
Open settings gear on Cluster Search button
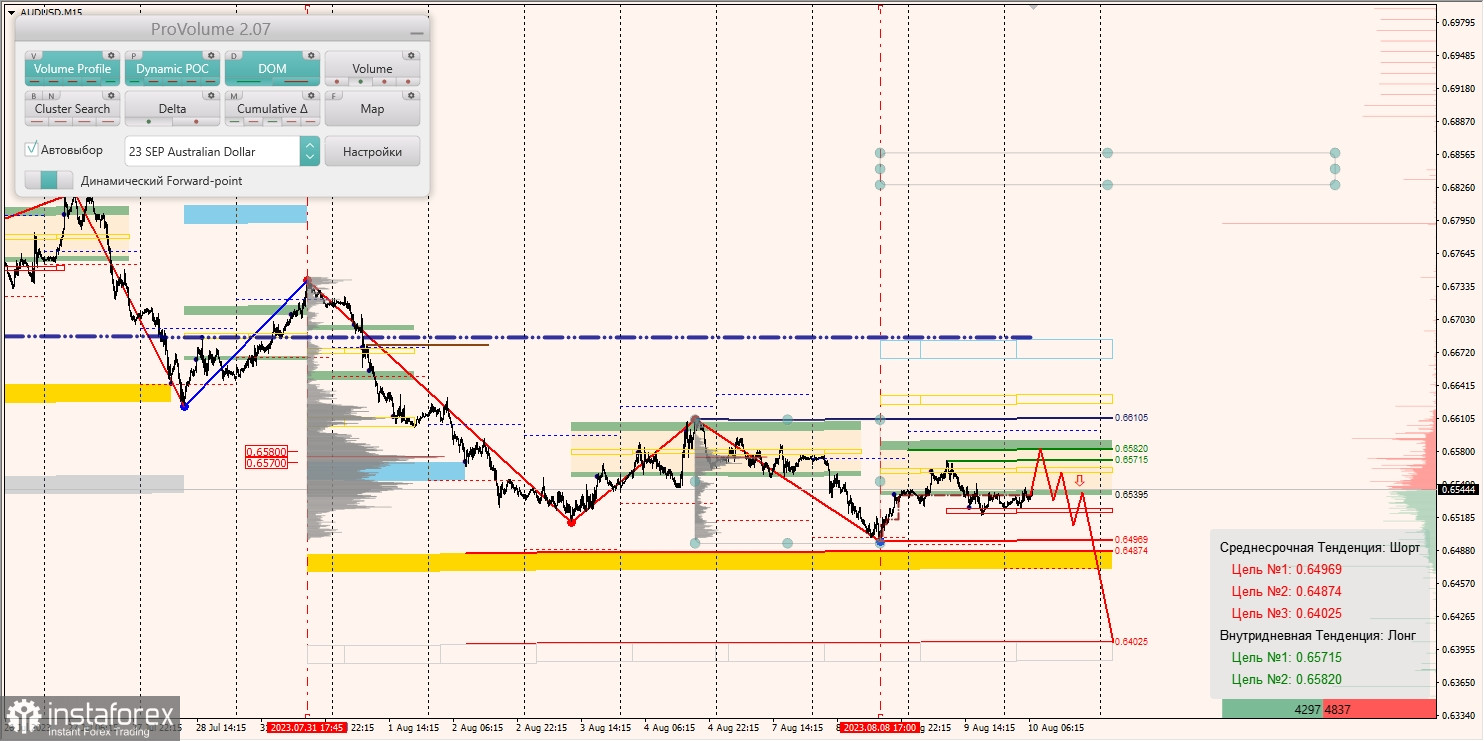110,95
